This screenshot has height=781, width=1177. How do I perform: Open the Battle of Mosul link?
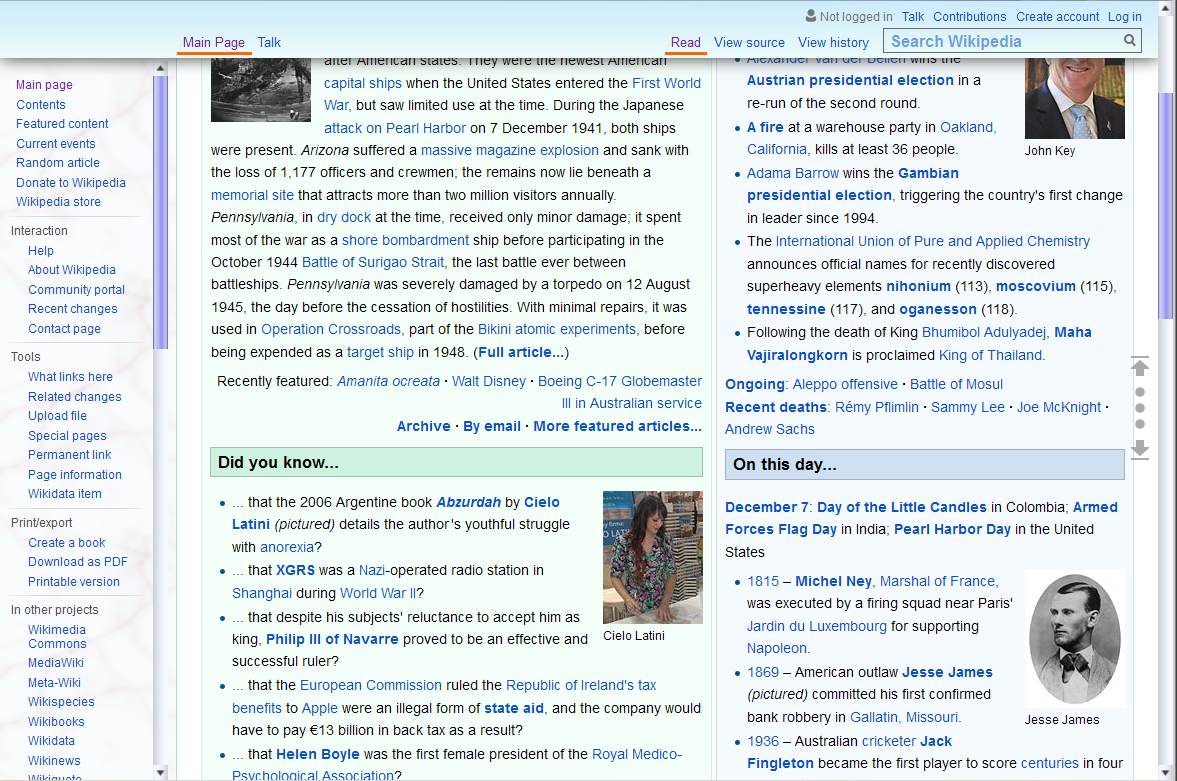956,384
